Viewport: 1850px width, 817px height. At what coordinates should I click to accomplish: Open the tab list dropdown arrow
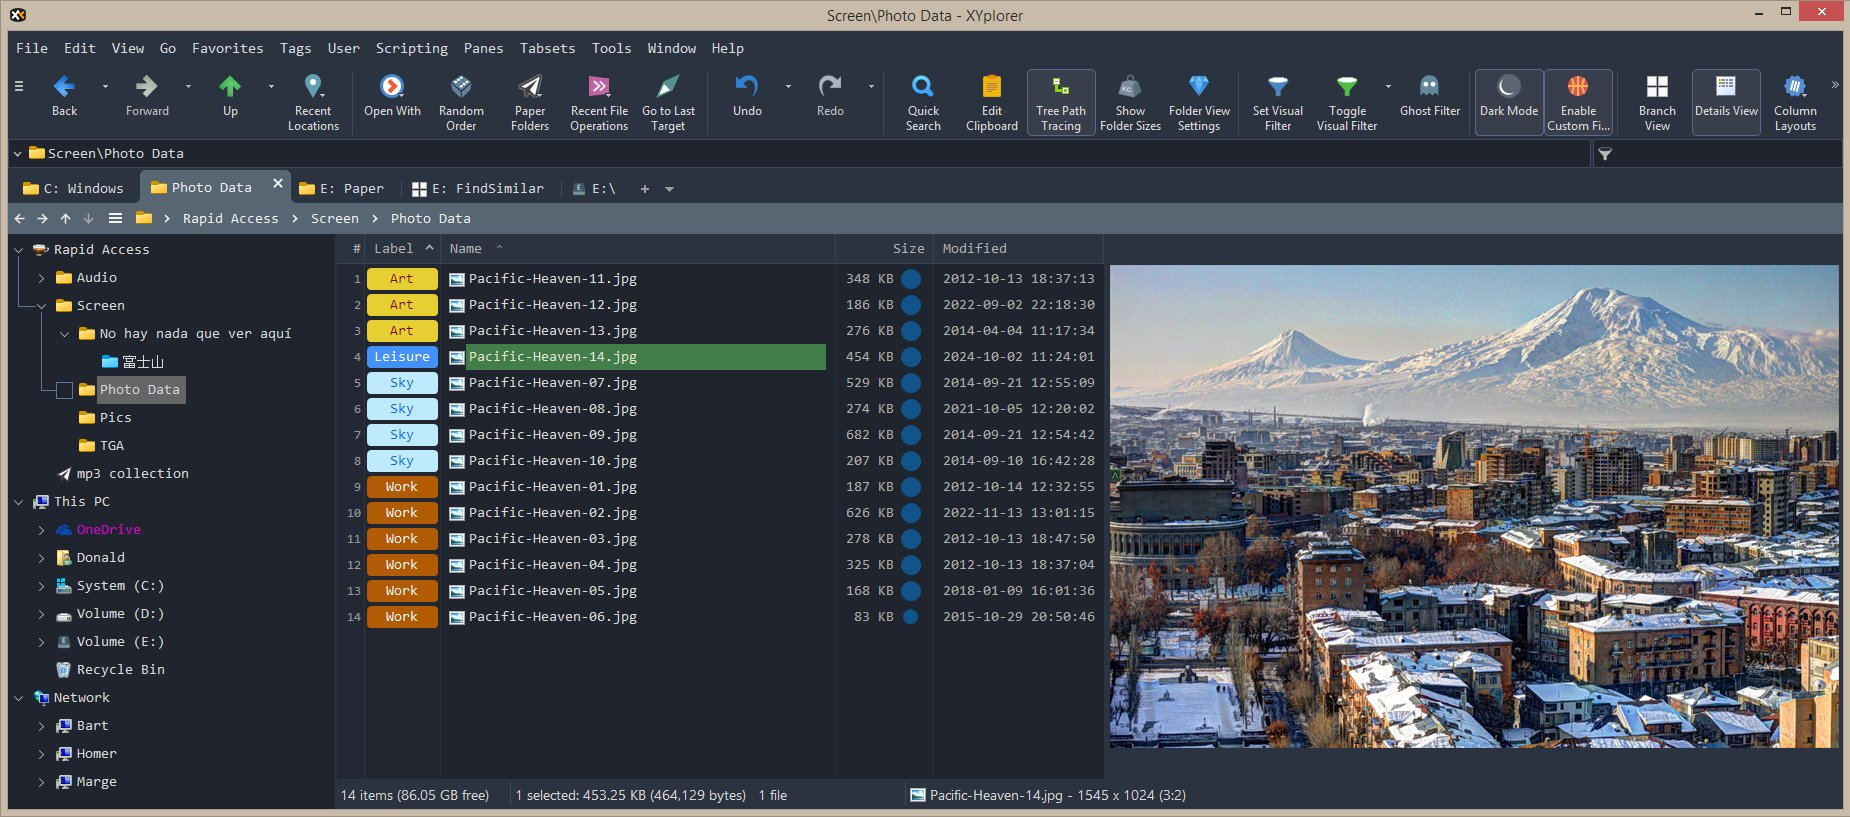point(669,189)
